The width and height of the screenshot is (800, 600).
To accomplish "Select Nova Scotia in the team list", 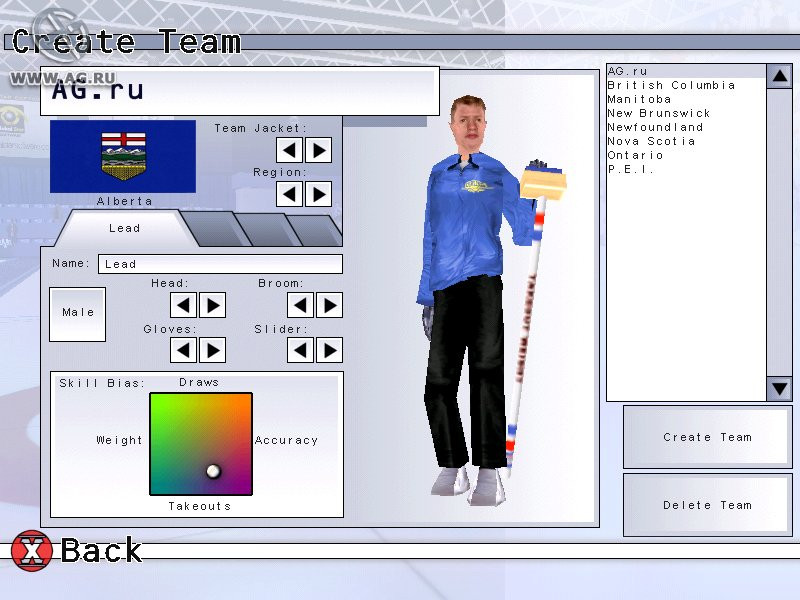I will tap(686, 141).
